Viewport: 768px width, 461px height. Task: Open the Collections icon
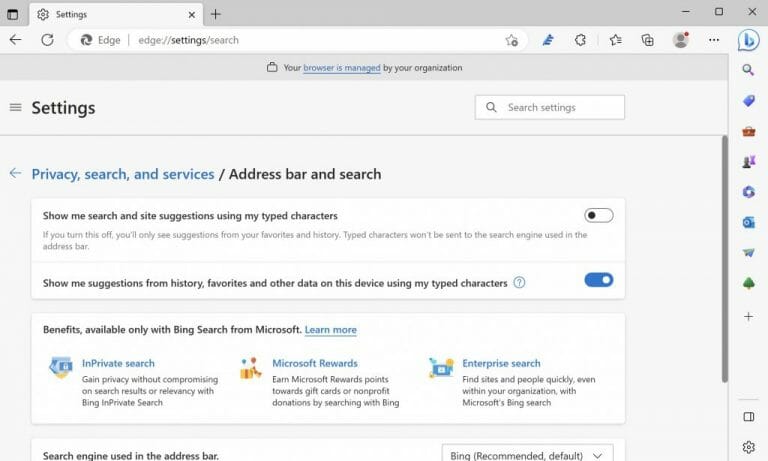pos(648,40)
